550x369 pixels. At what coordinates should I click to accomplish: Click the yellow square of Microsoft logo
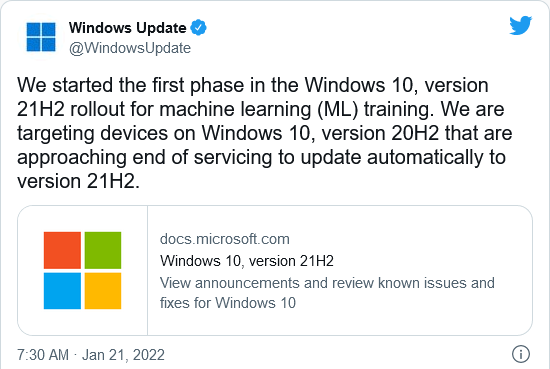click(103, 291)
